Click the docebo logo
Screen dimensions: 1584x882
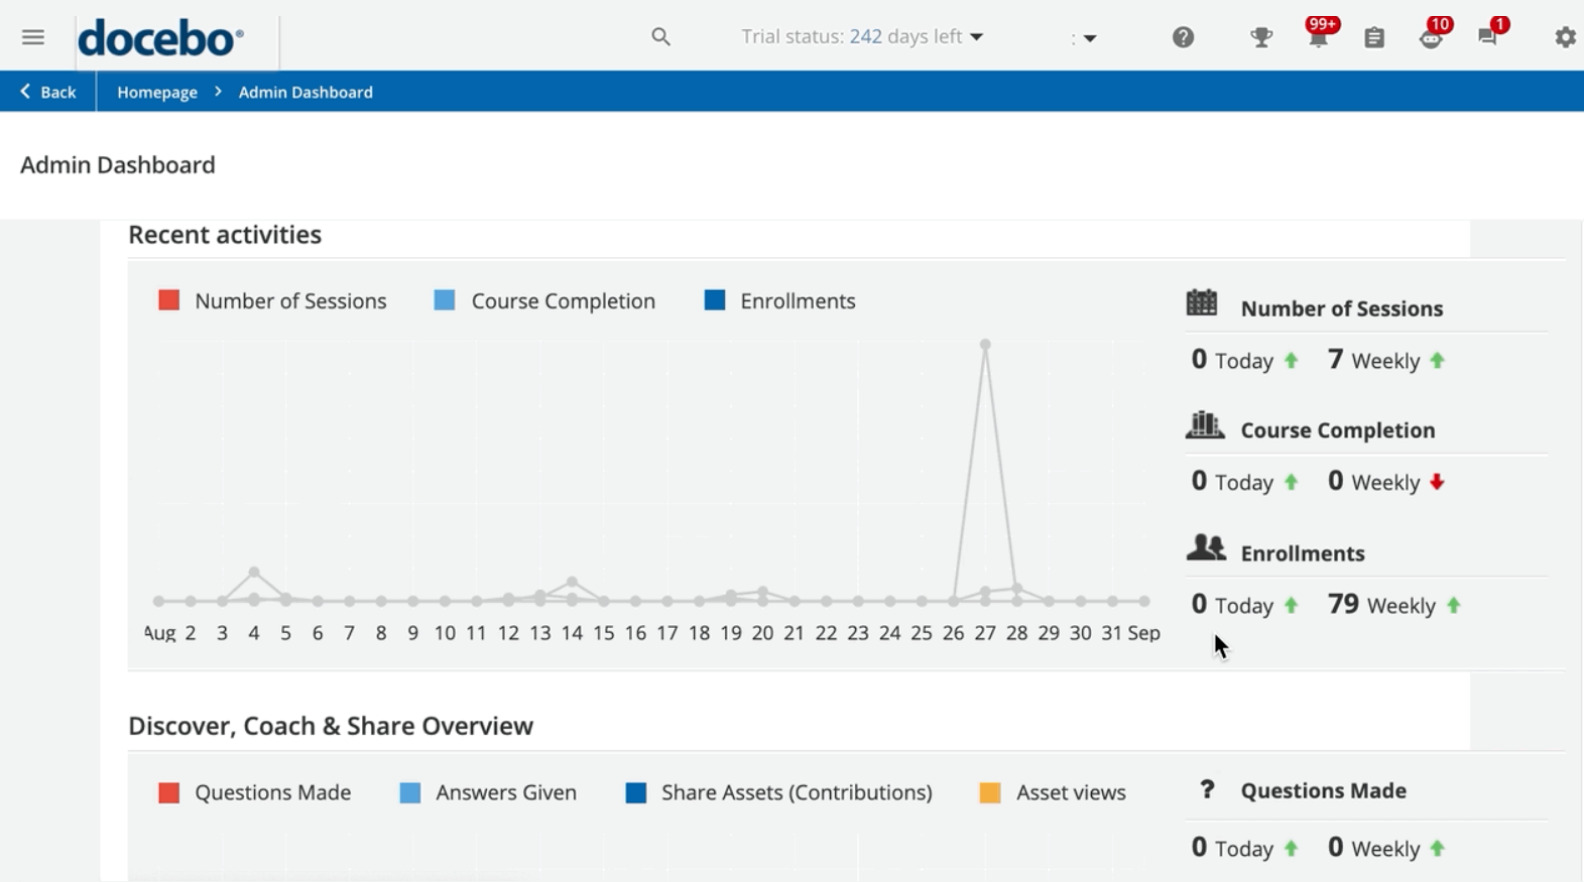(x=161, y=38)
